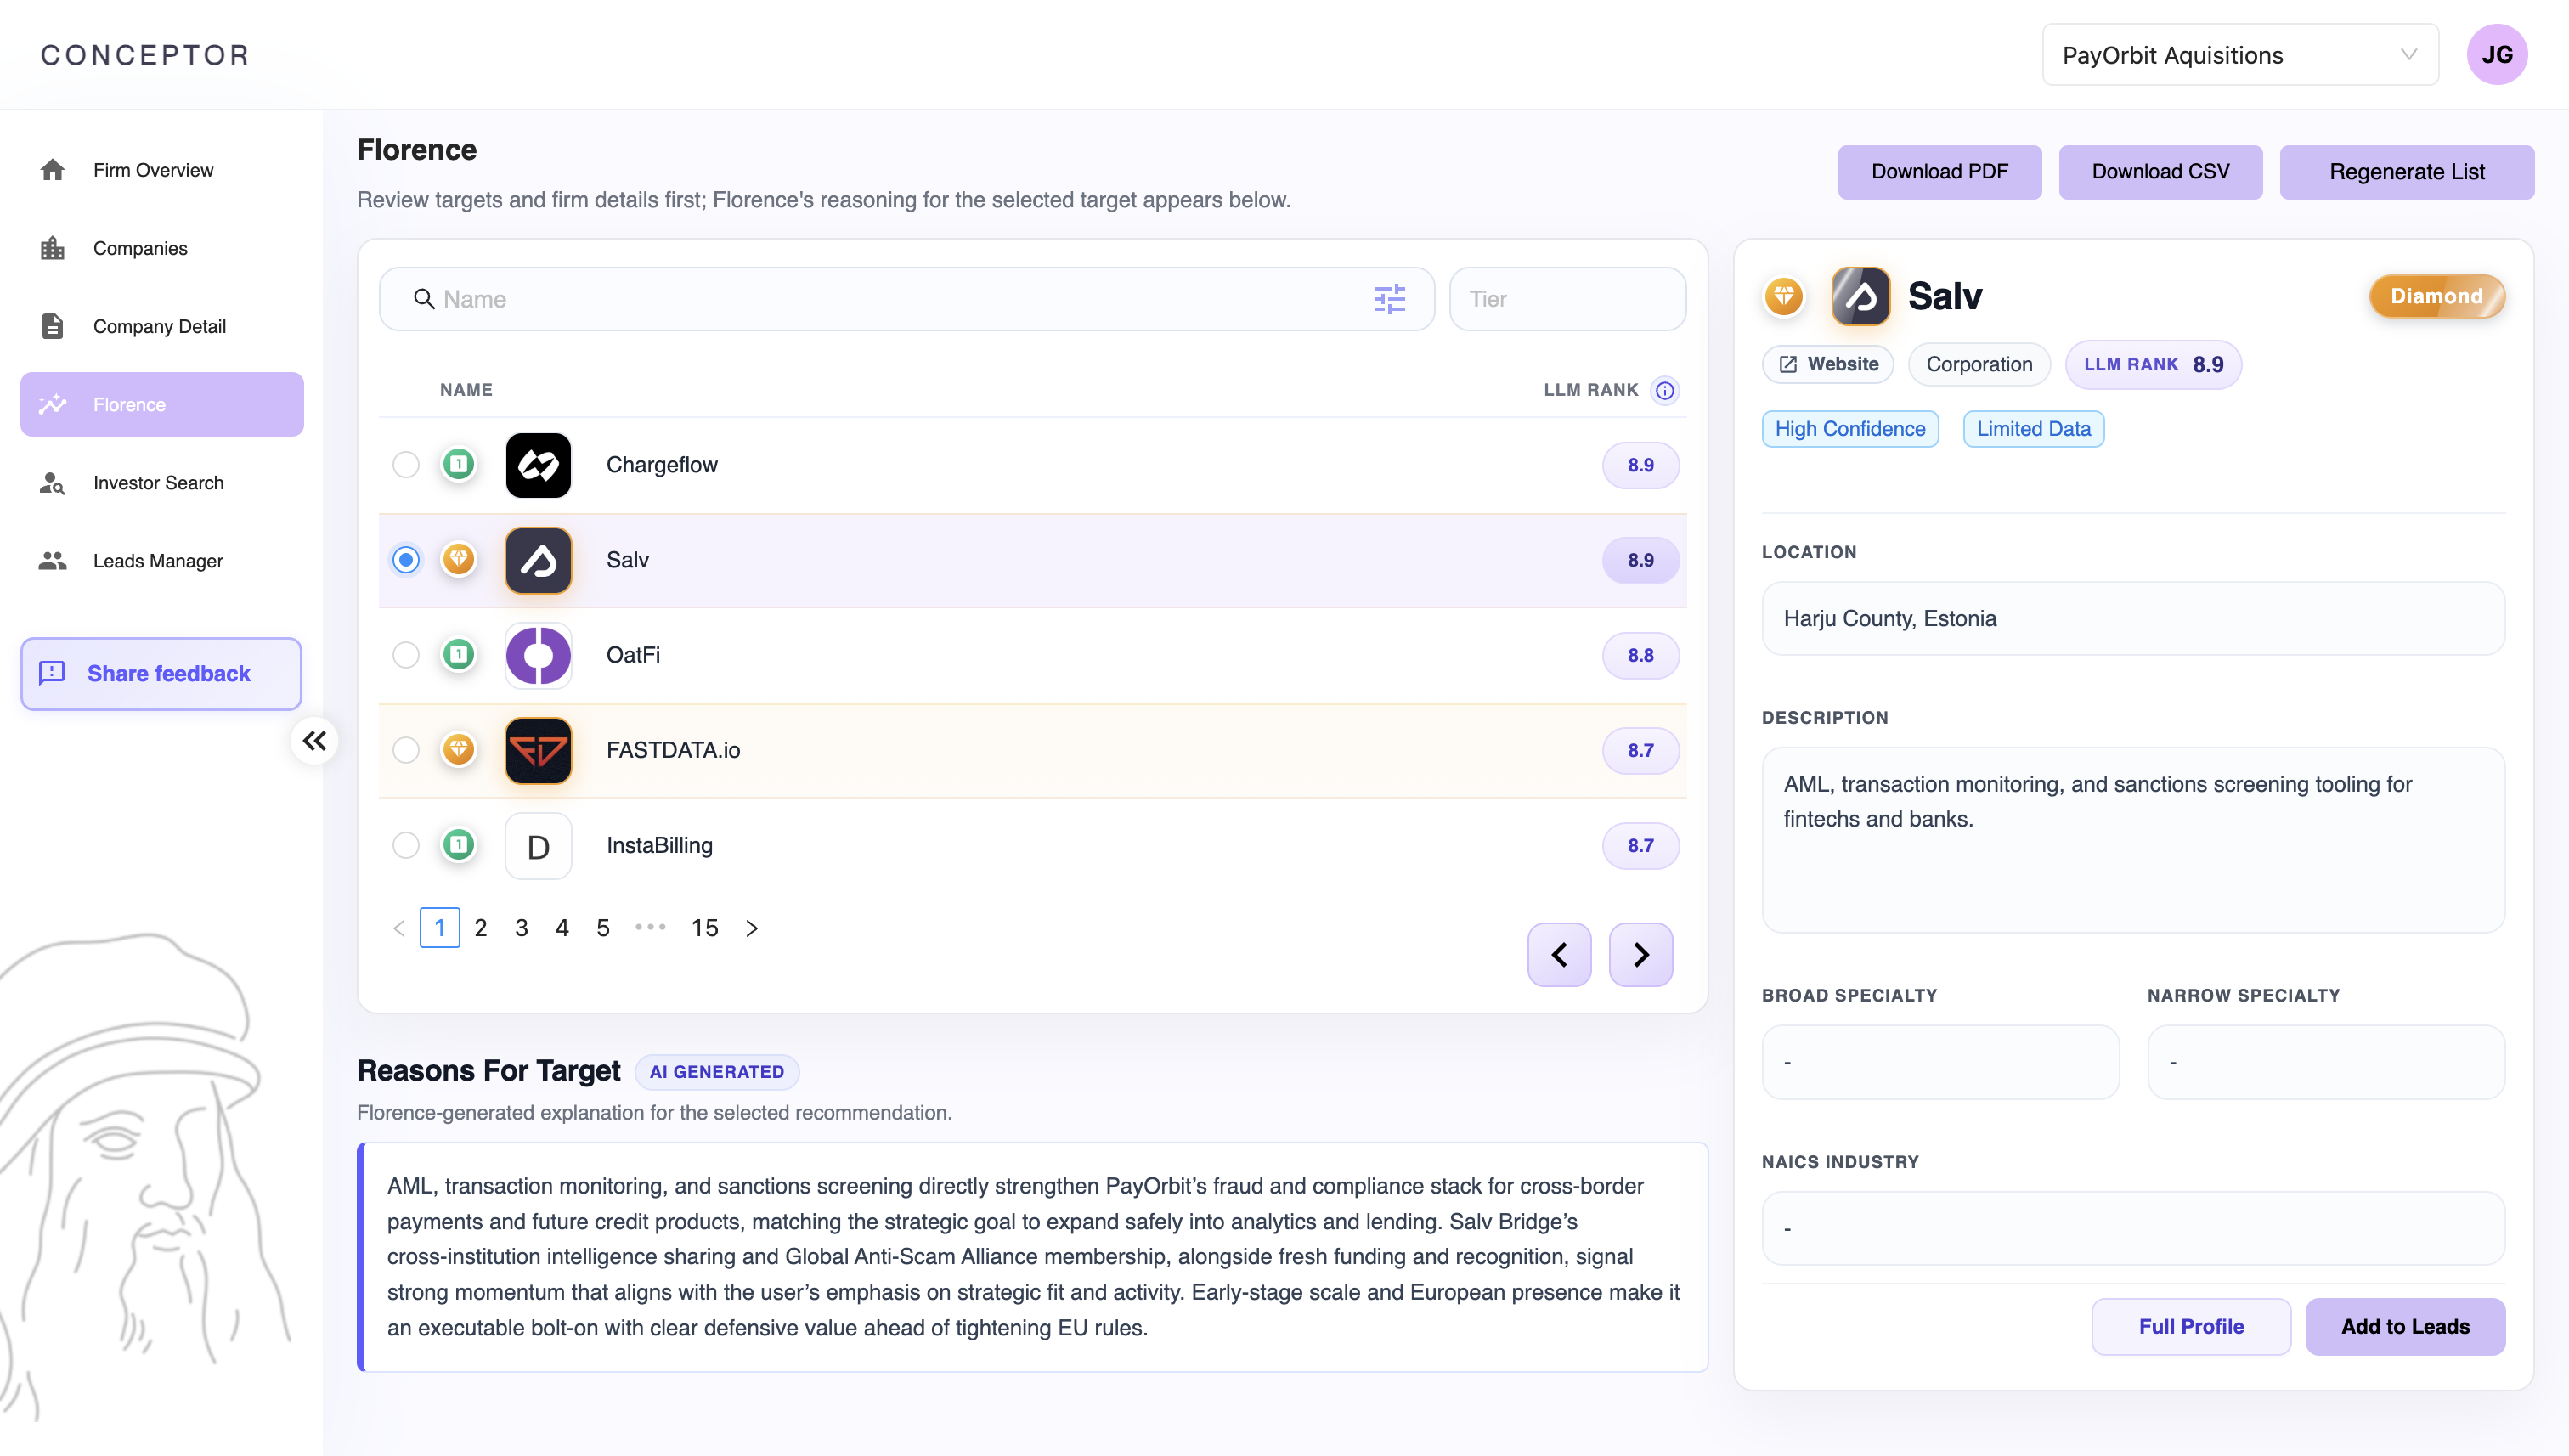Jump ahead via pagination ellipsis
The image size is (2569, 1456).
pos(650,928)
